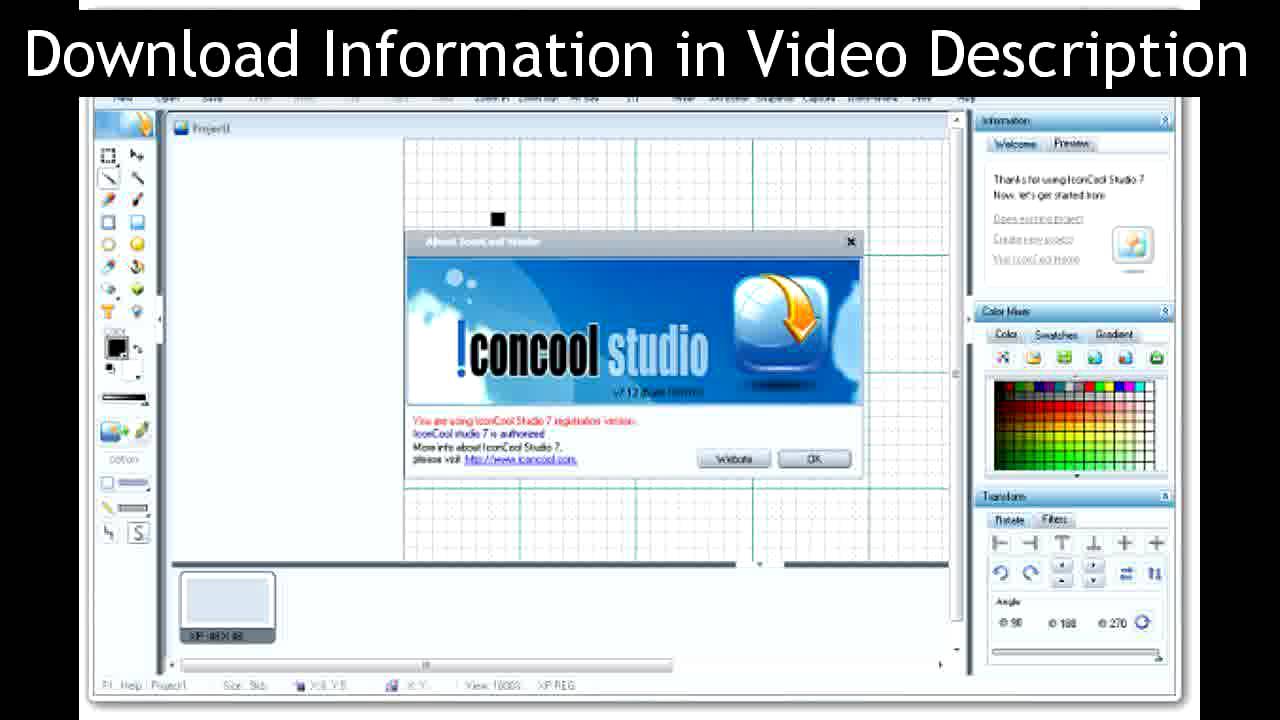Activate the paint Bucket fill tool
The image size is (1280, 720).
pyautogui.click(x=137, y=266)
